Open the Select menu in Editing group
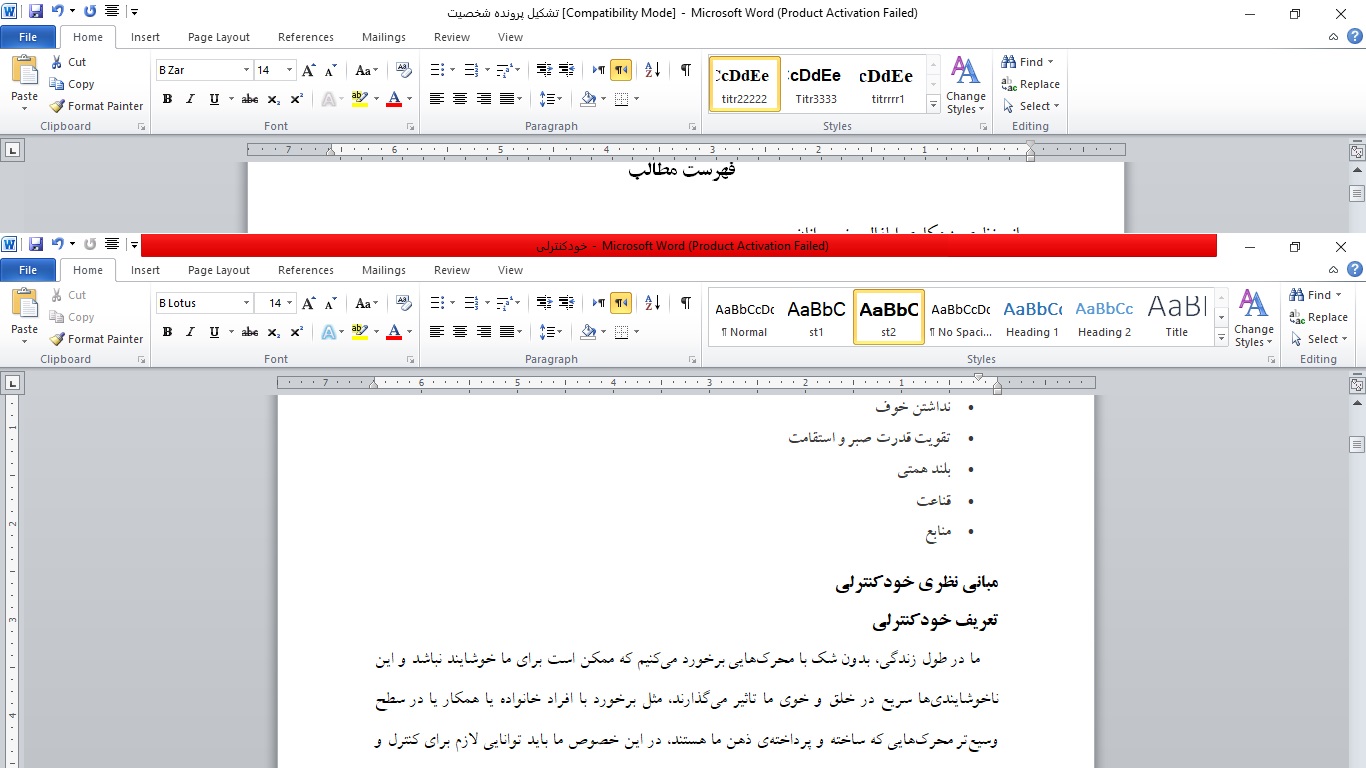1366x768 pixels. pos(1318,339)
